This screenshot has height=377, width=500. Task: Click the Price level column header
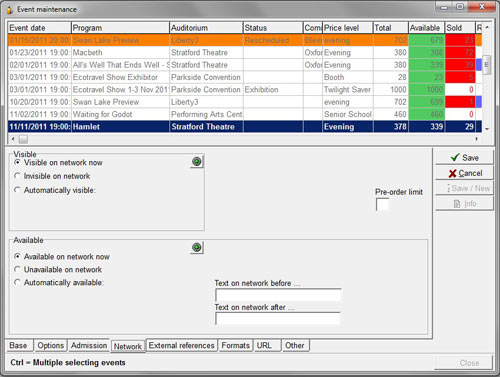pyautogui.click(x=348, y=28)
